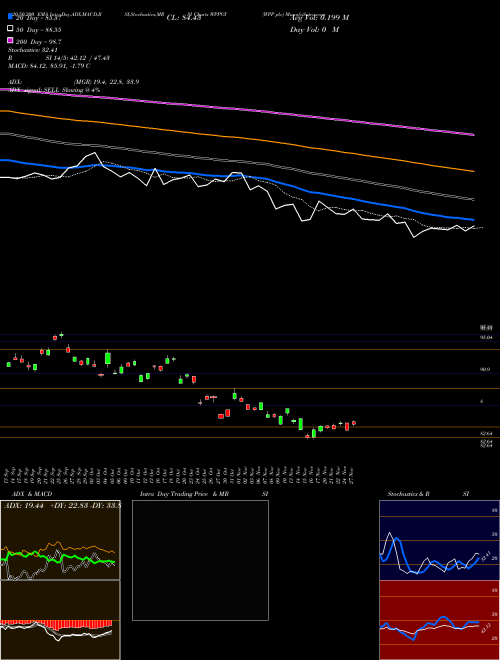This screenshot has width=500, height=660.
Task: Click the 'Day Vol: 0 M' label
Action: click(x=314, y=29)
